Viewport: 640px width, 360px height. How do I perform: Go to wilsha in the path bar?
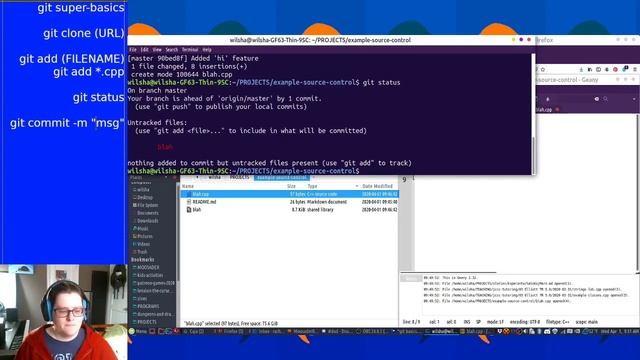(214, 178)
